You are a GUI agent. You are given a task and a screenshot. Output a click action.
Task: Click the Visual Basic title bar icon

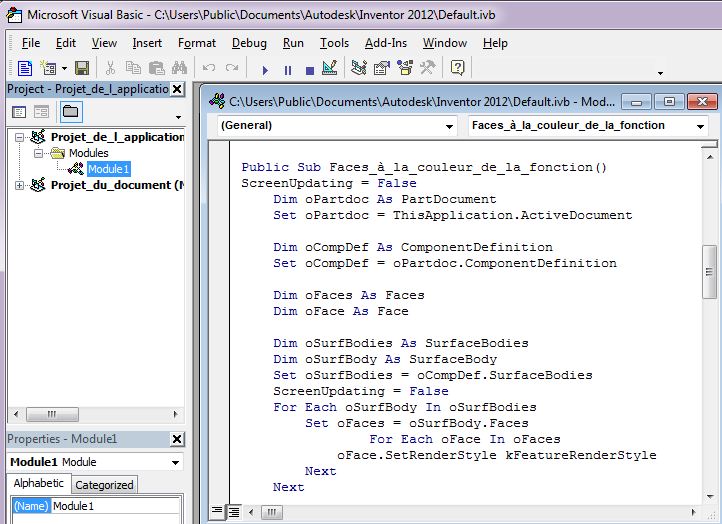(x=14, y=15)
